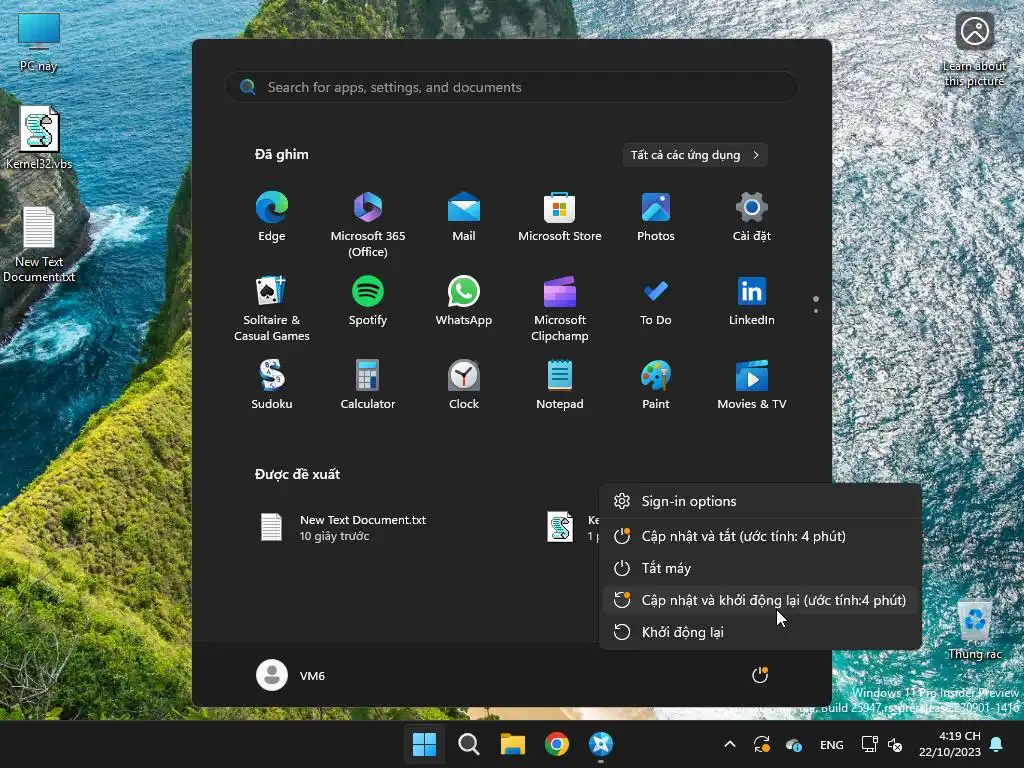Screen dimensions: 1024x768
Task: Select PC này desktop icon
Action: [39, 42]
